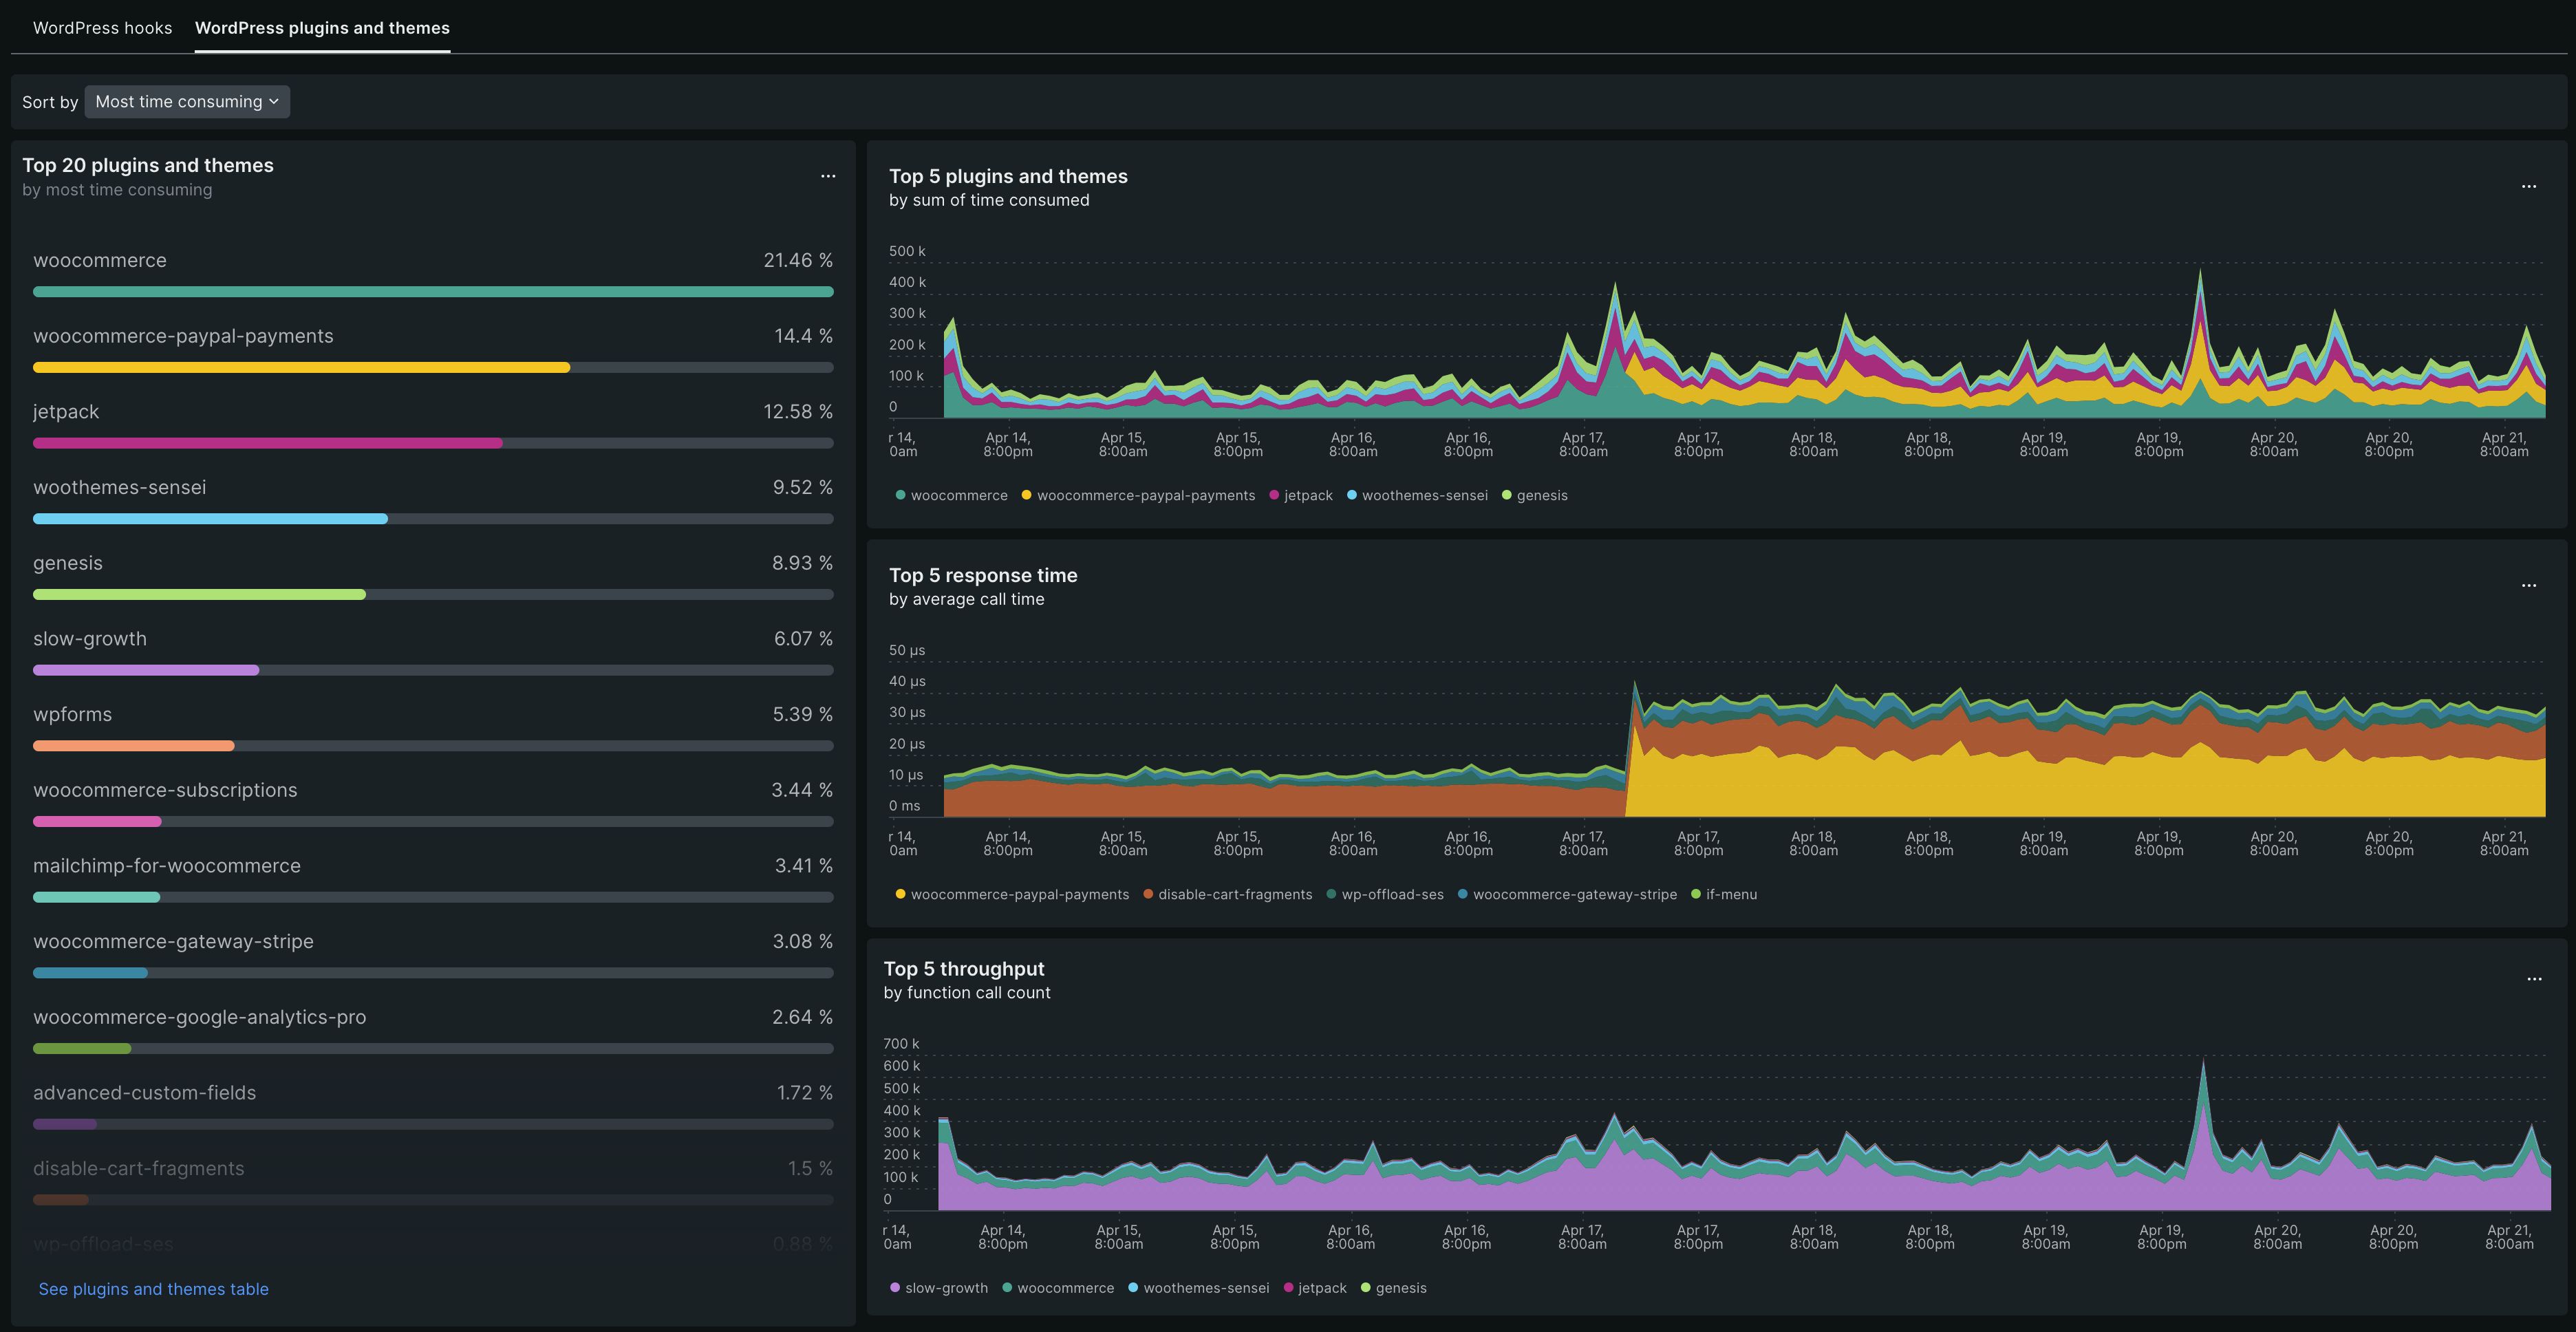Image resolution: width=2576 pixels, height=1332 pixels.
Task: Toggle the woothemes-sensei series in Top 5 plugins legend
Action: pos(1351,494)
